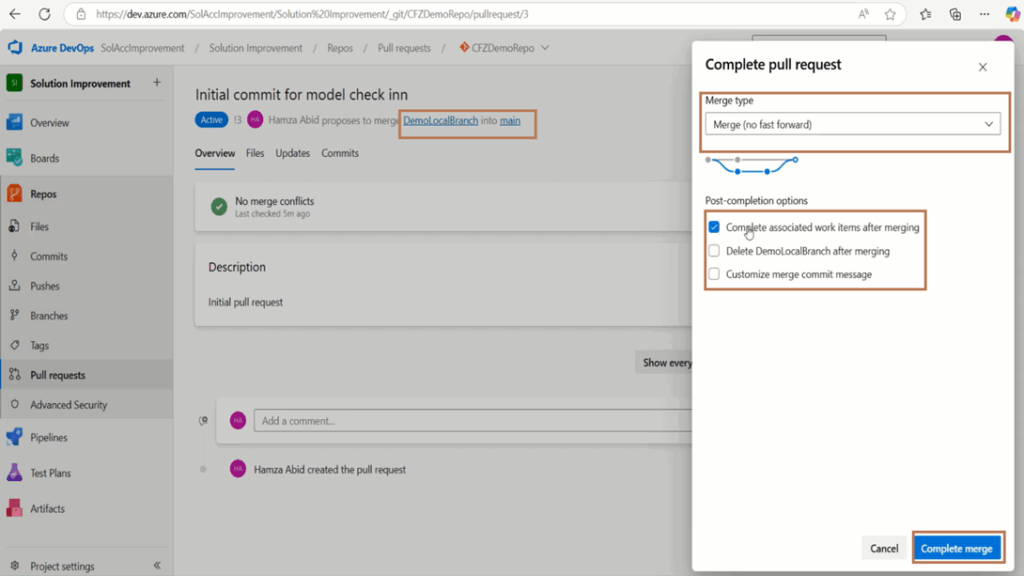The image size is (1024, 576).
Task: Open the DemoLocalBranch link
Action: 440,120
